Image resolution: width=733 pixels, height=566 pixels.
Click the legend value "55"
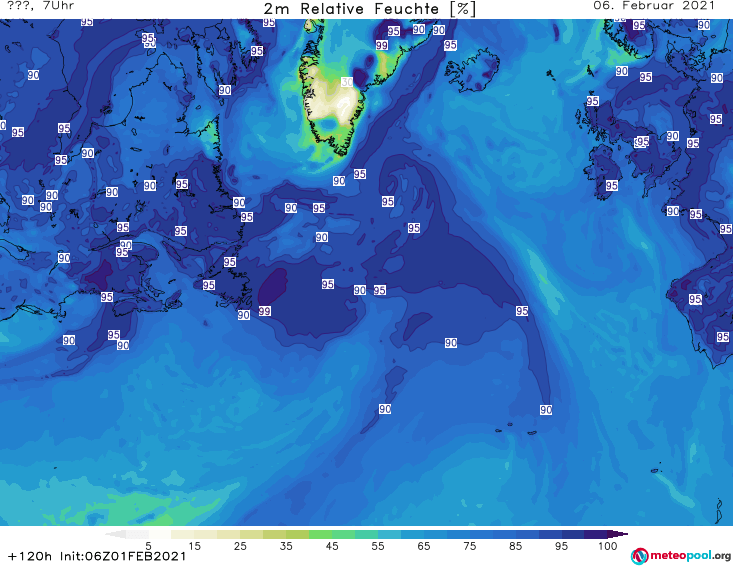click(378, 546)
